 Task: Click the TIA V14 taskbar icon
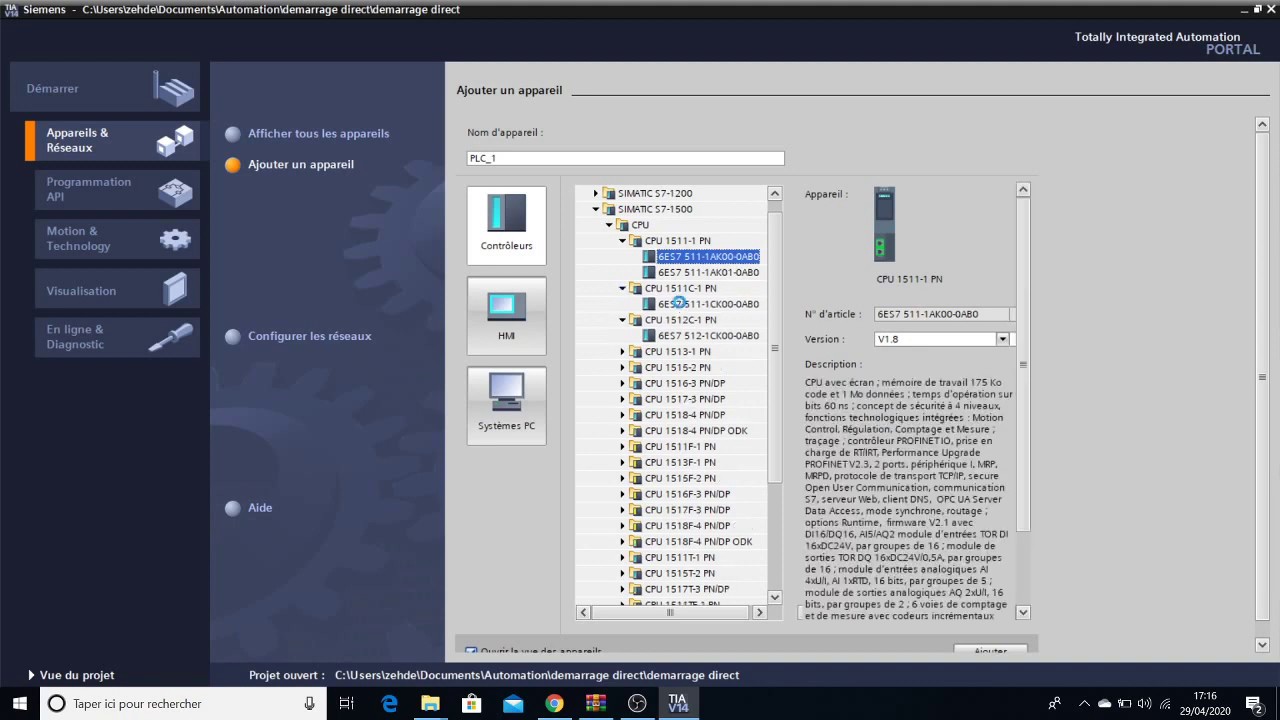[x=678, y=703]
